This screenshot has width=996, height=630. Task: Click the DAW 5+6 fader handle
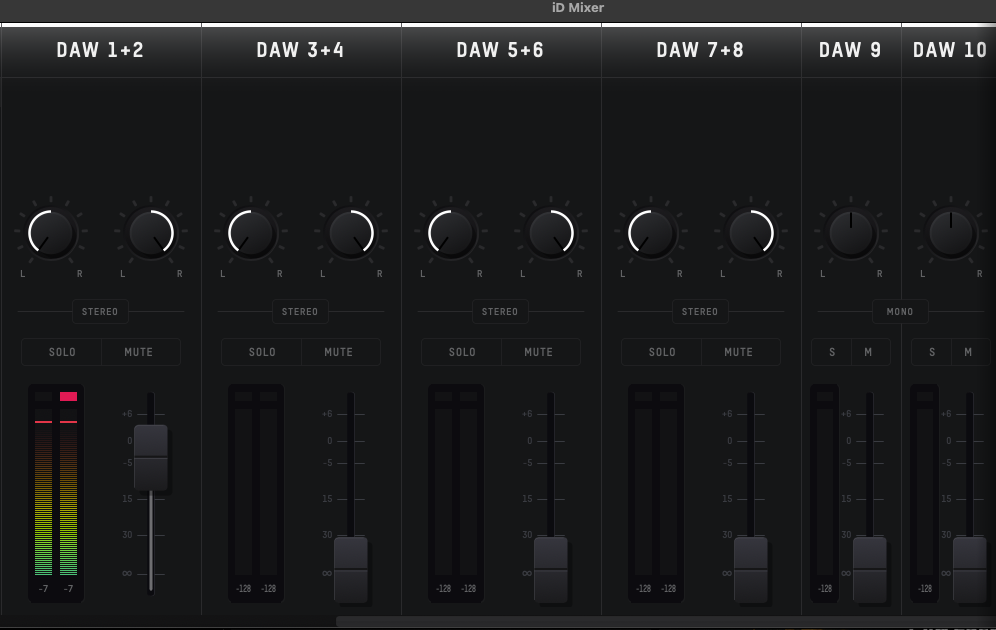(x=551, y=570)
